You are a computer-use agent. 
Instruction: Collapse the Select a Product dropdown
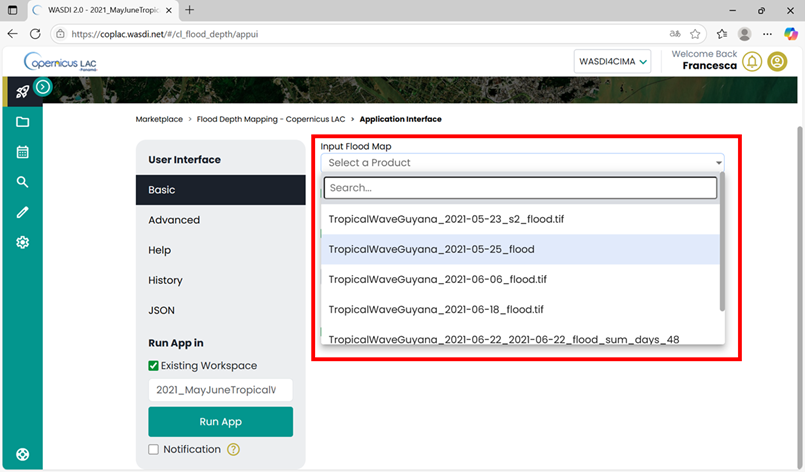523,163
